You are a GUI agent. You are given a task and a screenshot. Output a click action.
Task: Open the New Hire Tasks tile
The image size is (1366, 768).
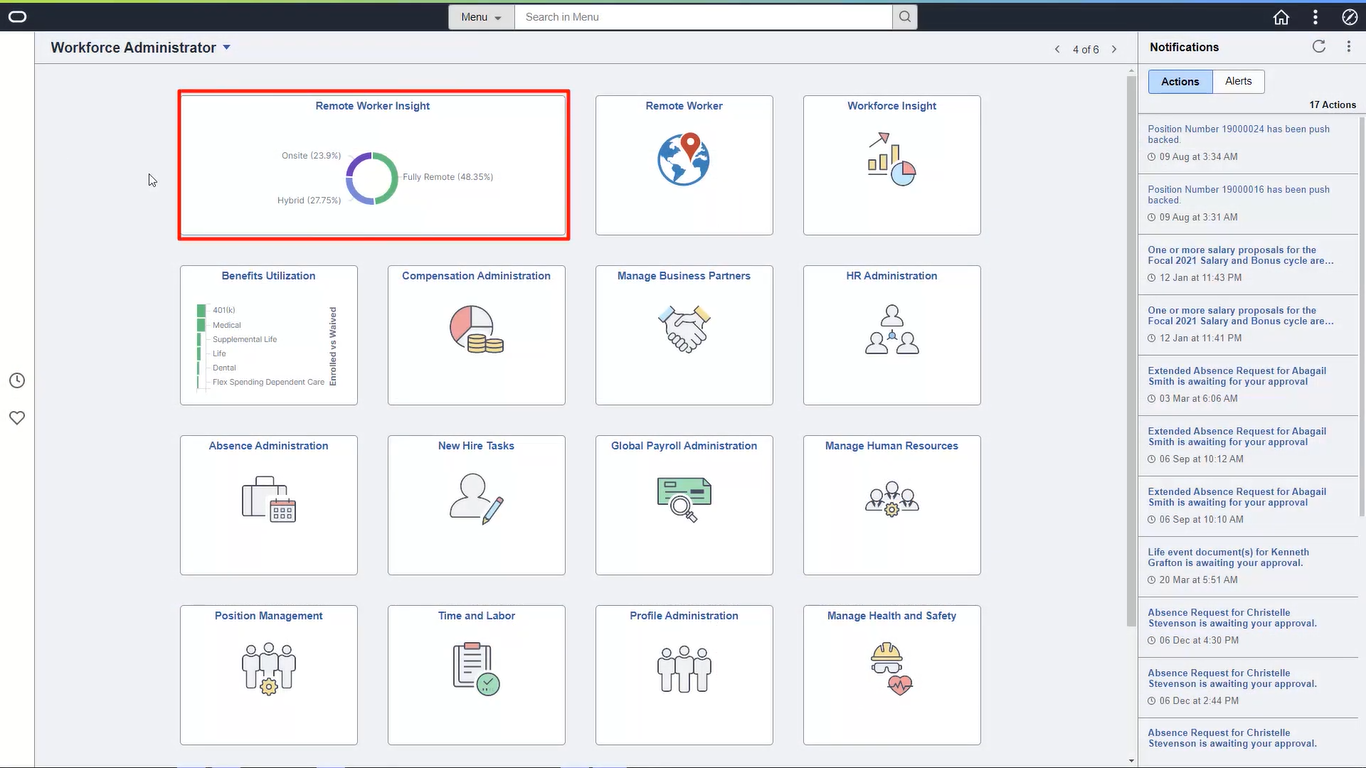(476, 505)
